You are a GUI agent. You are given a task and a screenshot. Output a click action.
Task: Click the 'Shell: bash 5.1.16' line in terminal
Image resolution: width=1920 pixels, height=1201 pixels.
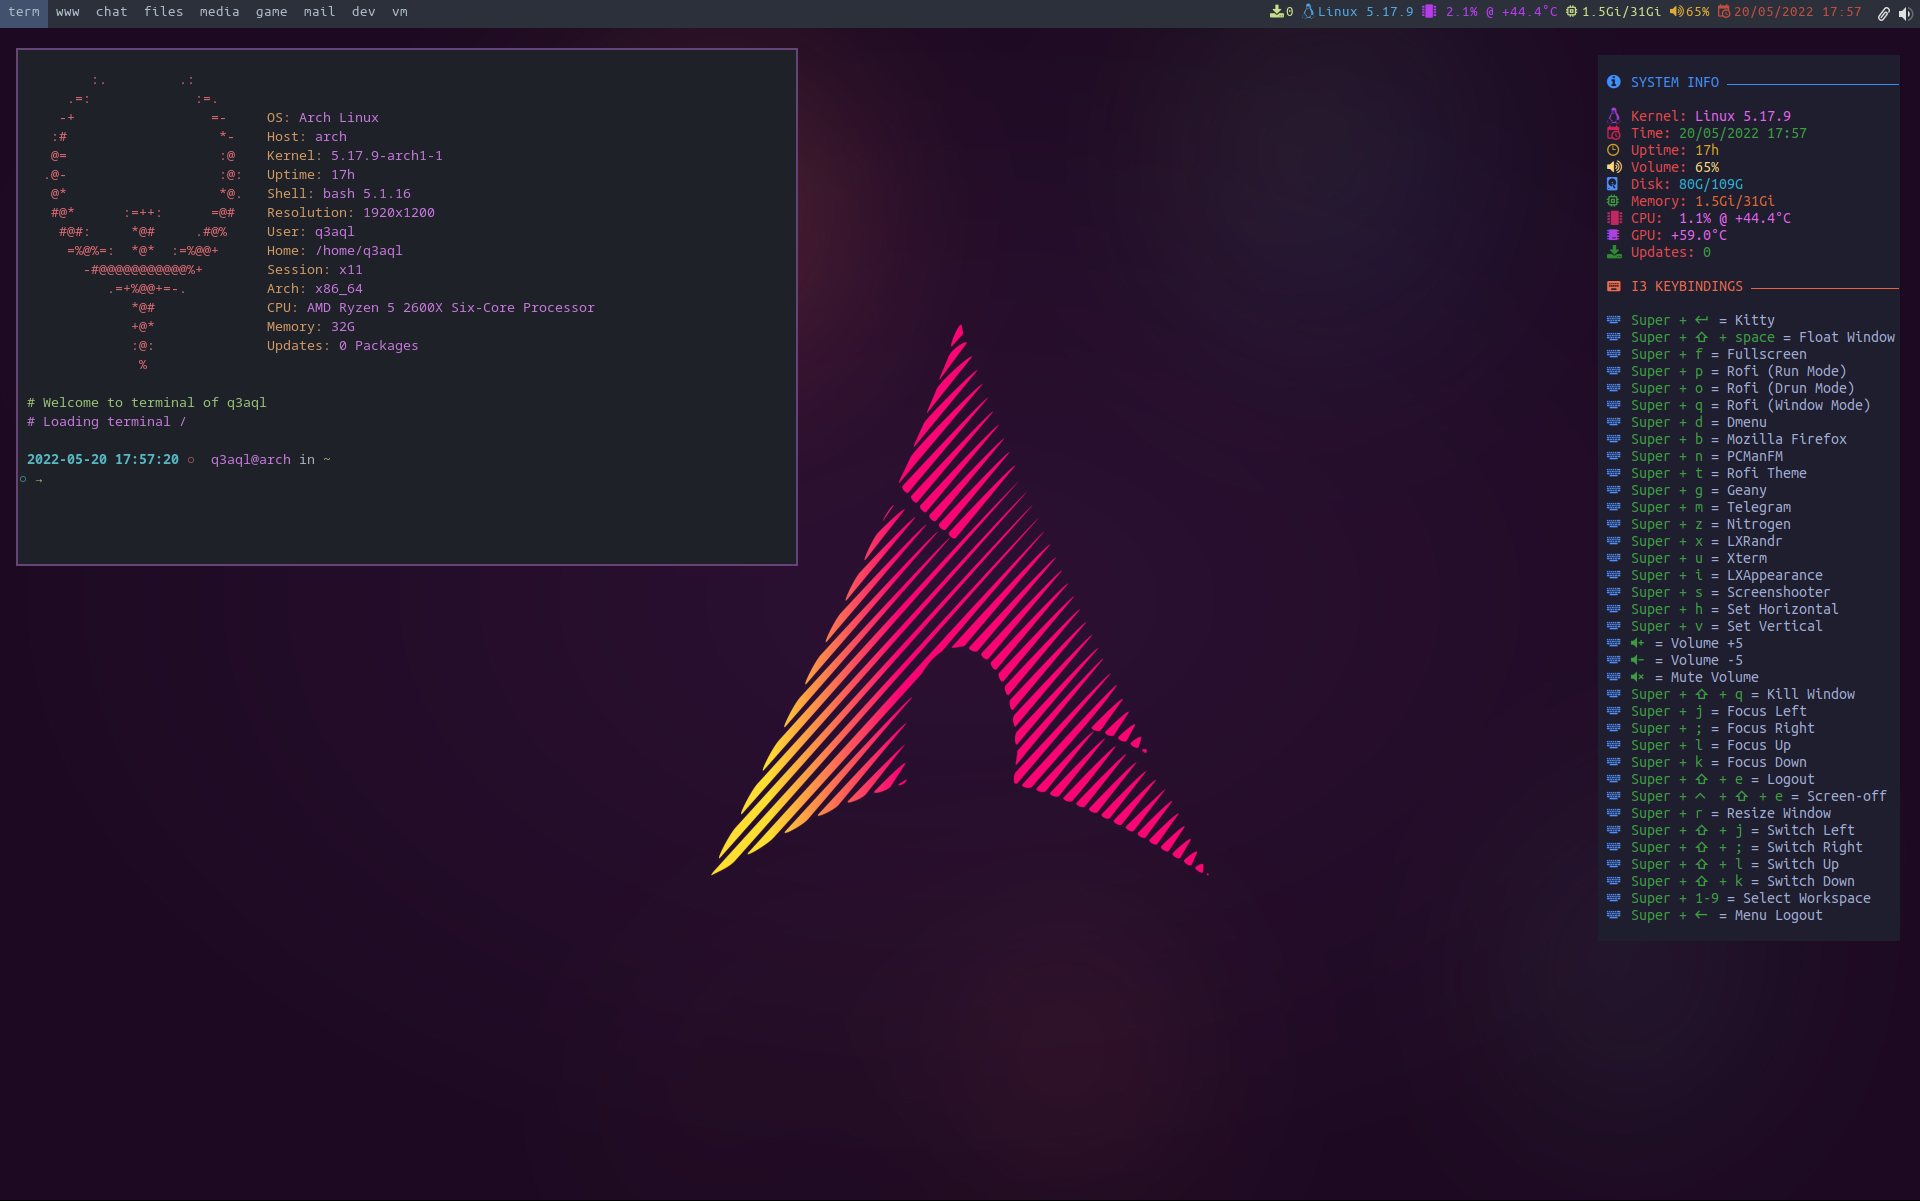click(338, 193)
